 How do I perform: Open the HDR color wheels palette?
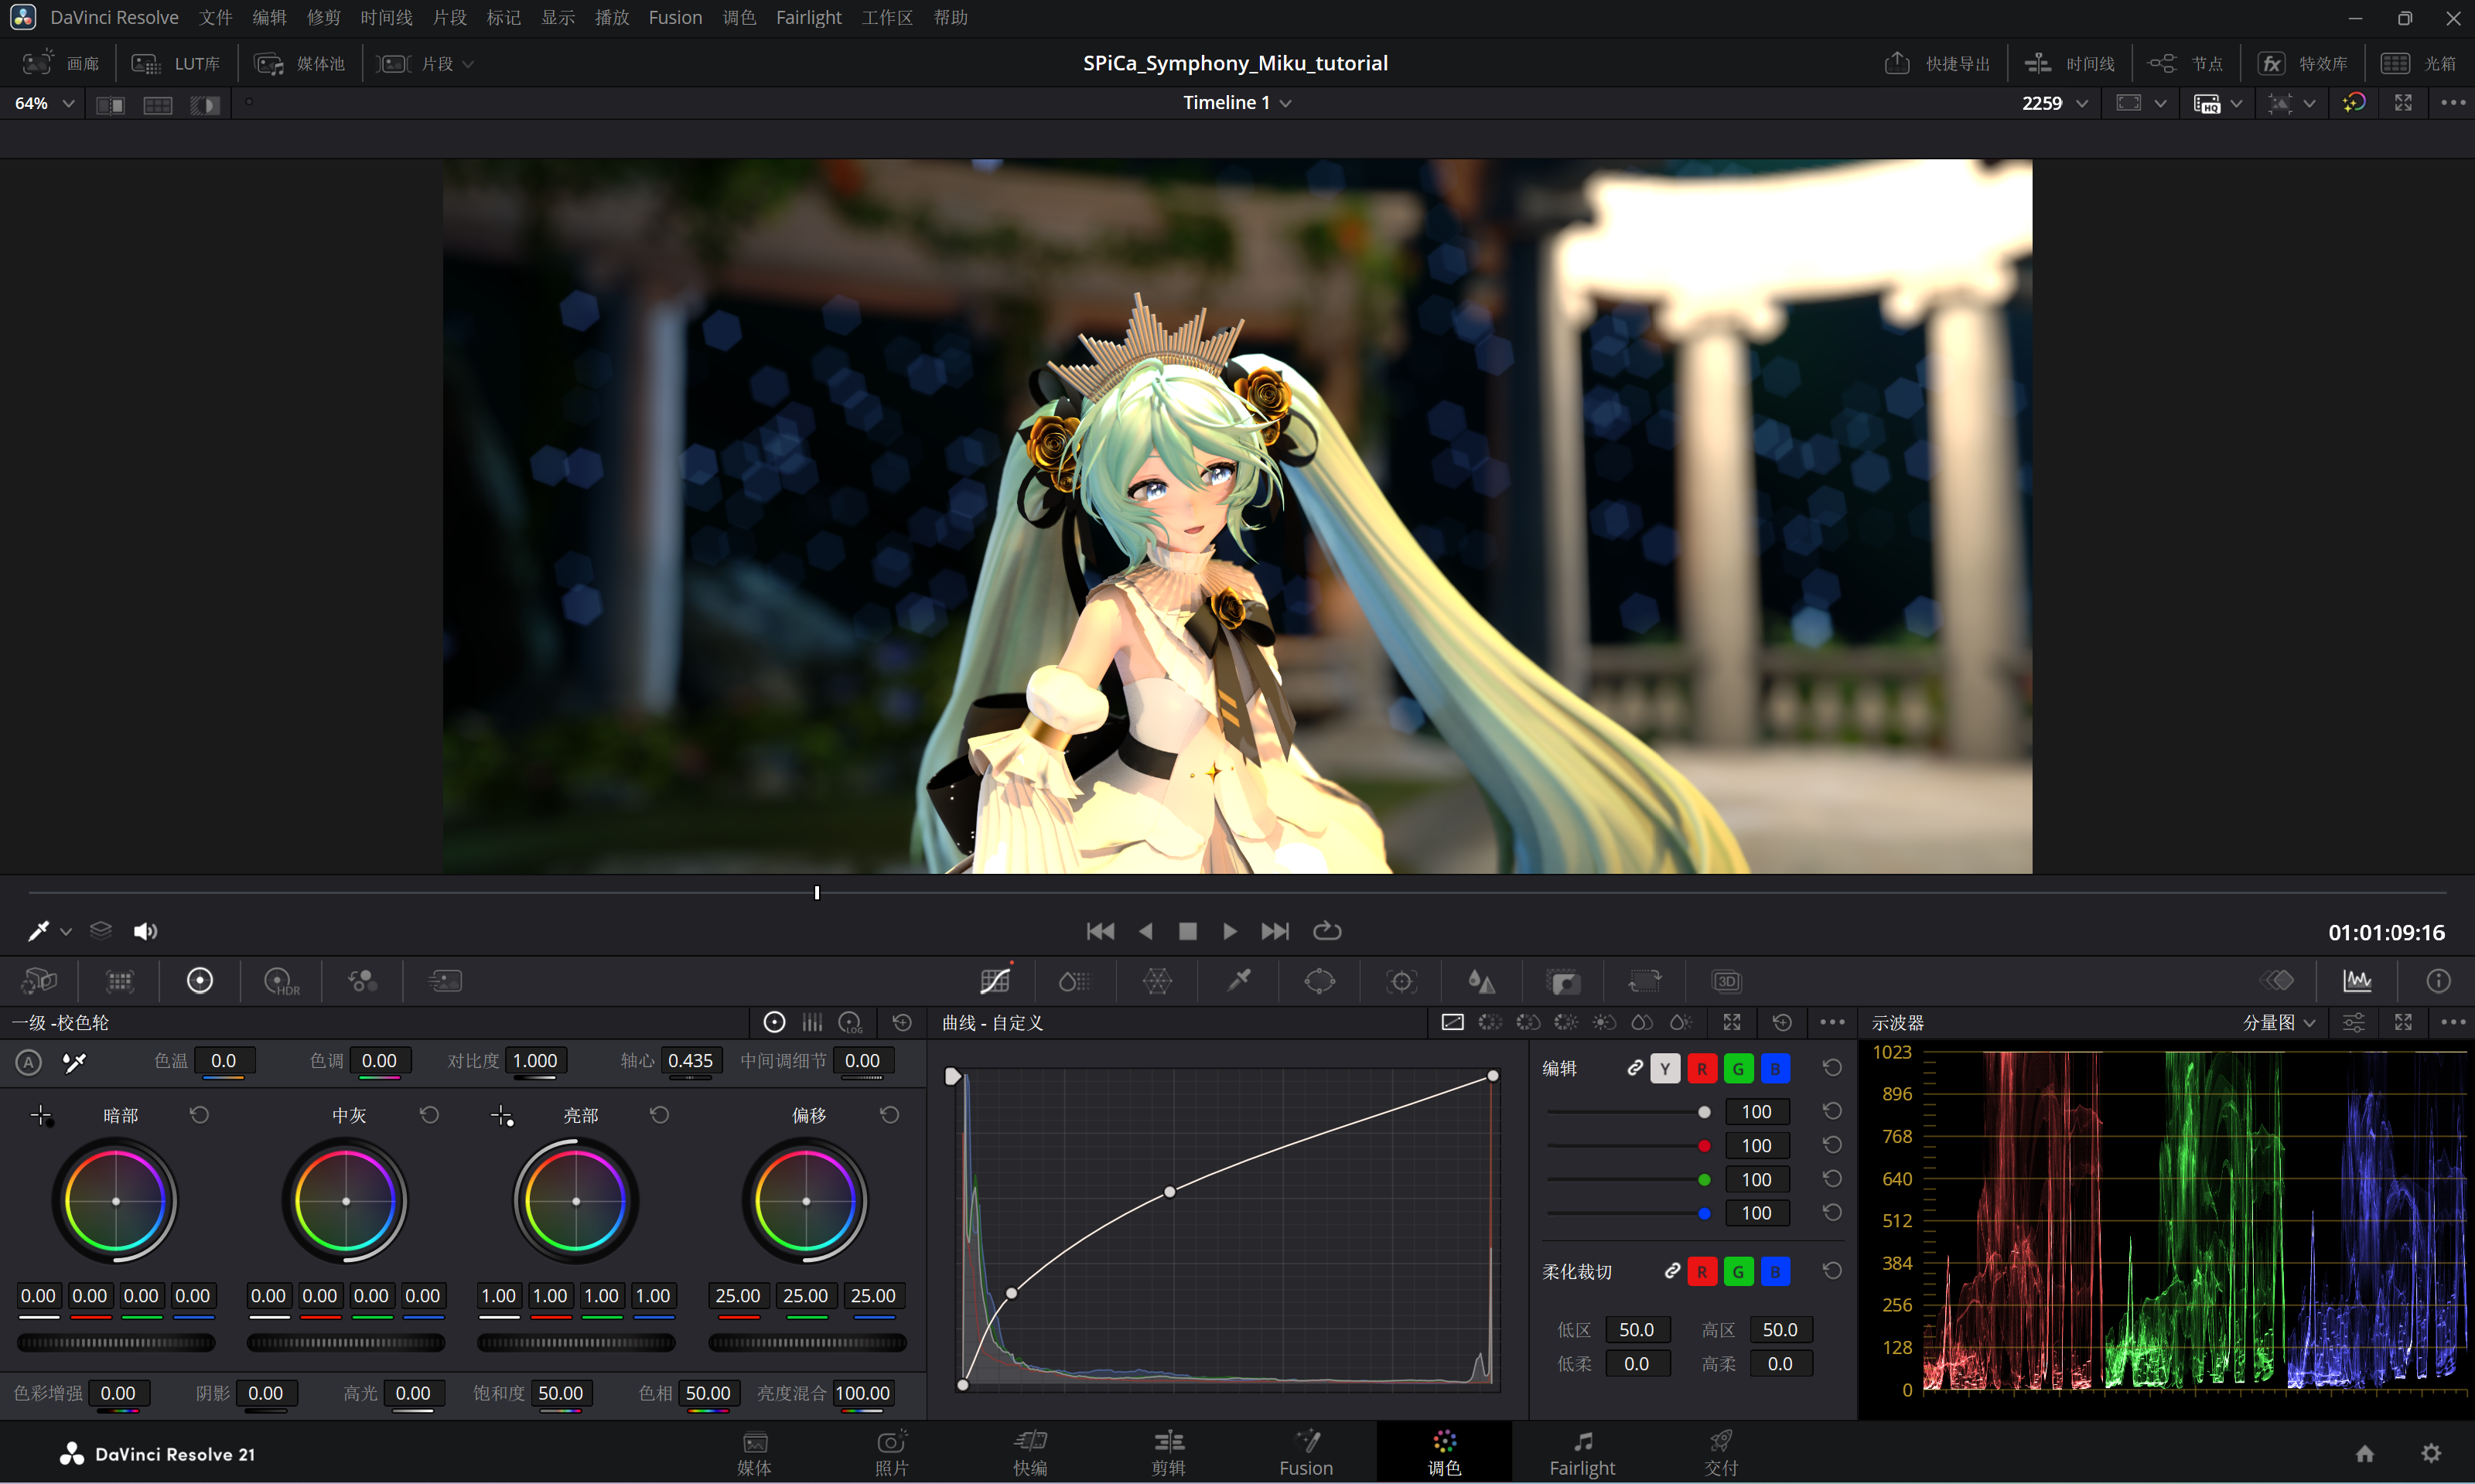(x=281, y=981)
